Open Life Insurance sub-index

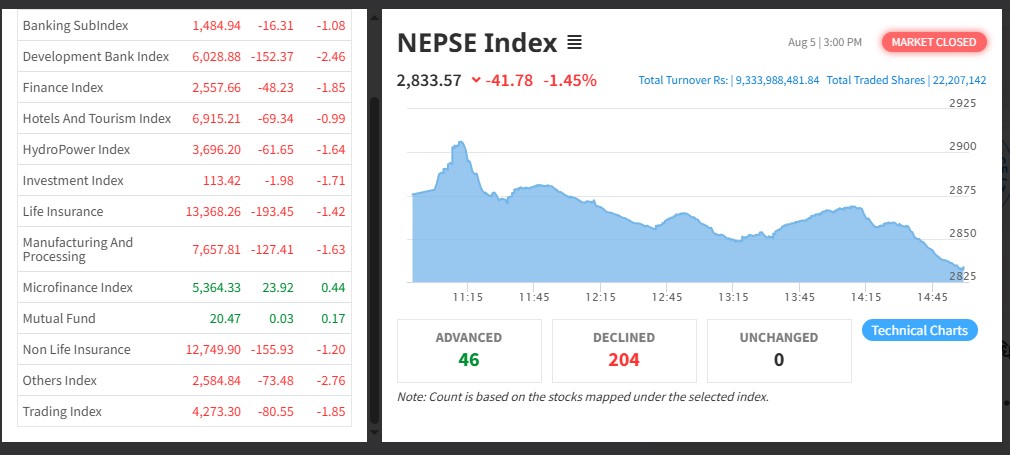[62, 211]
